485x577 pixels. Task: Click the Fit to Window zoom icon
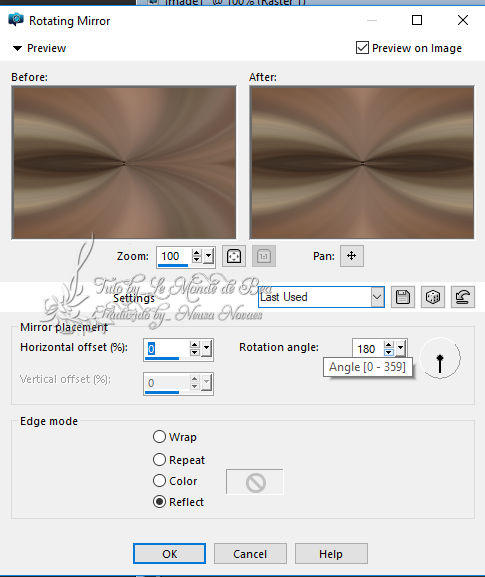tap(234, 256)
